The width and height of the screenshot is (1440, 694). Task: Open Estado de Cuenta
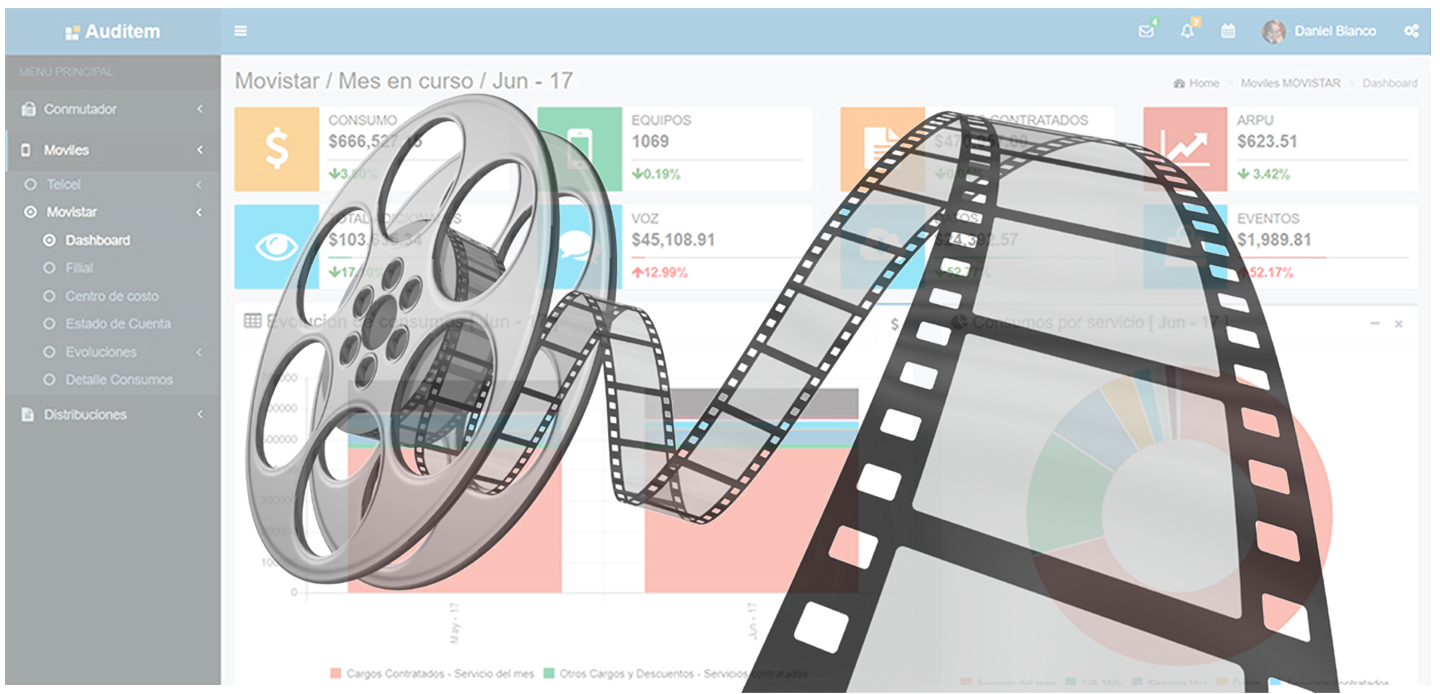(x=118, y=324)
